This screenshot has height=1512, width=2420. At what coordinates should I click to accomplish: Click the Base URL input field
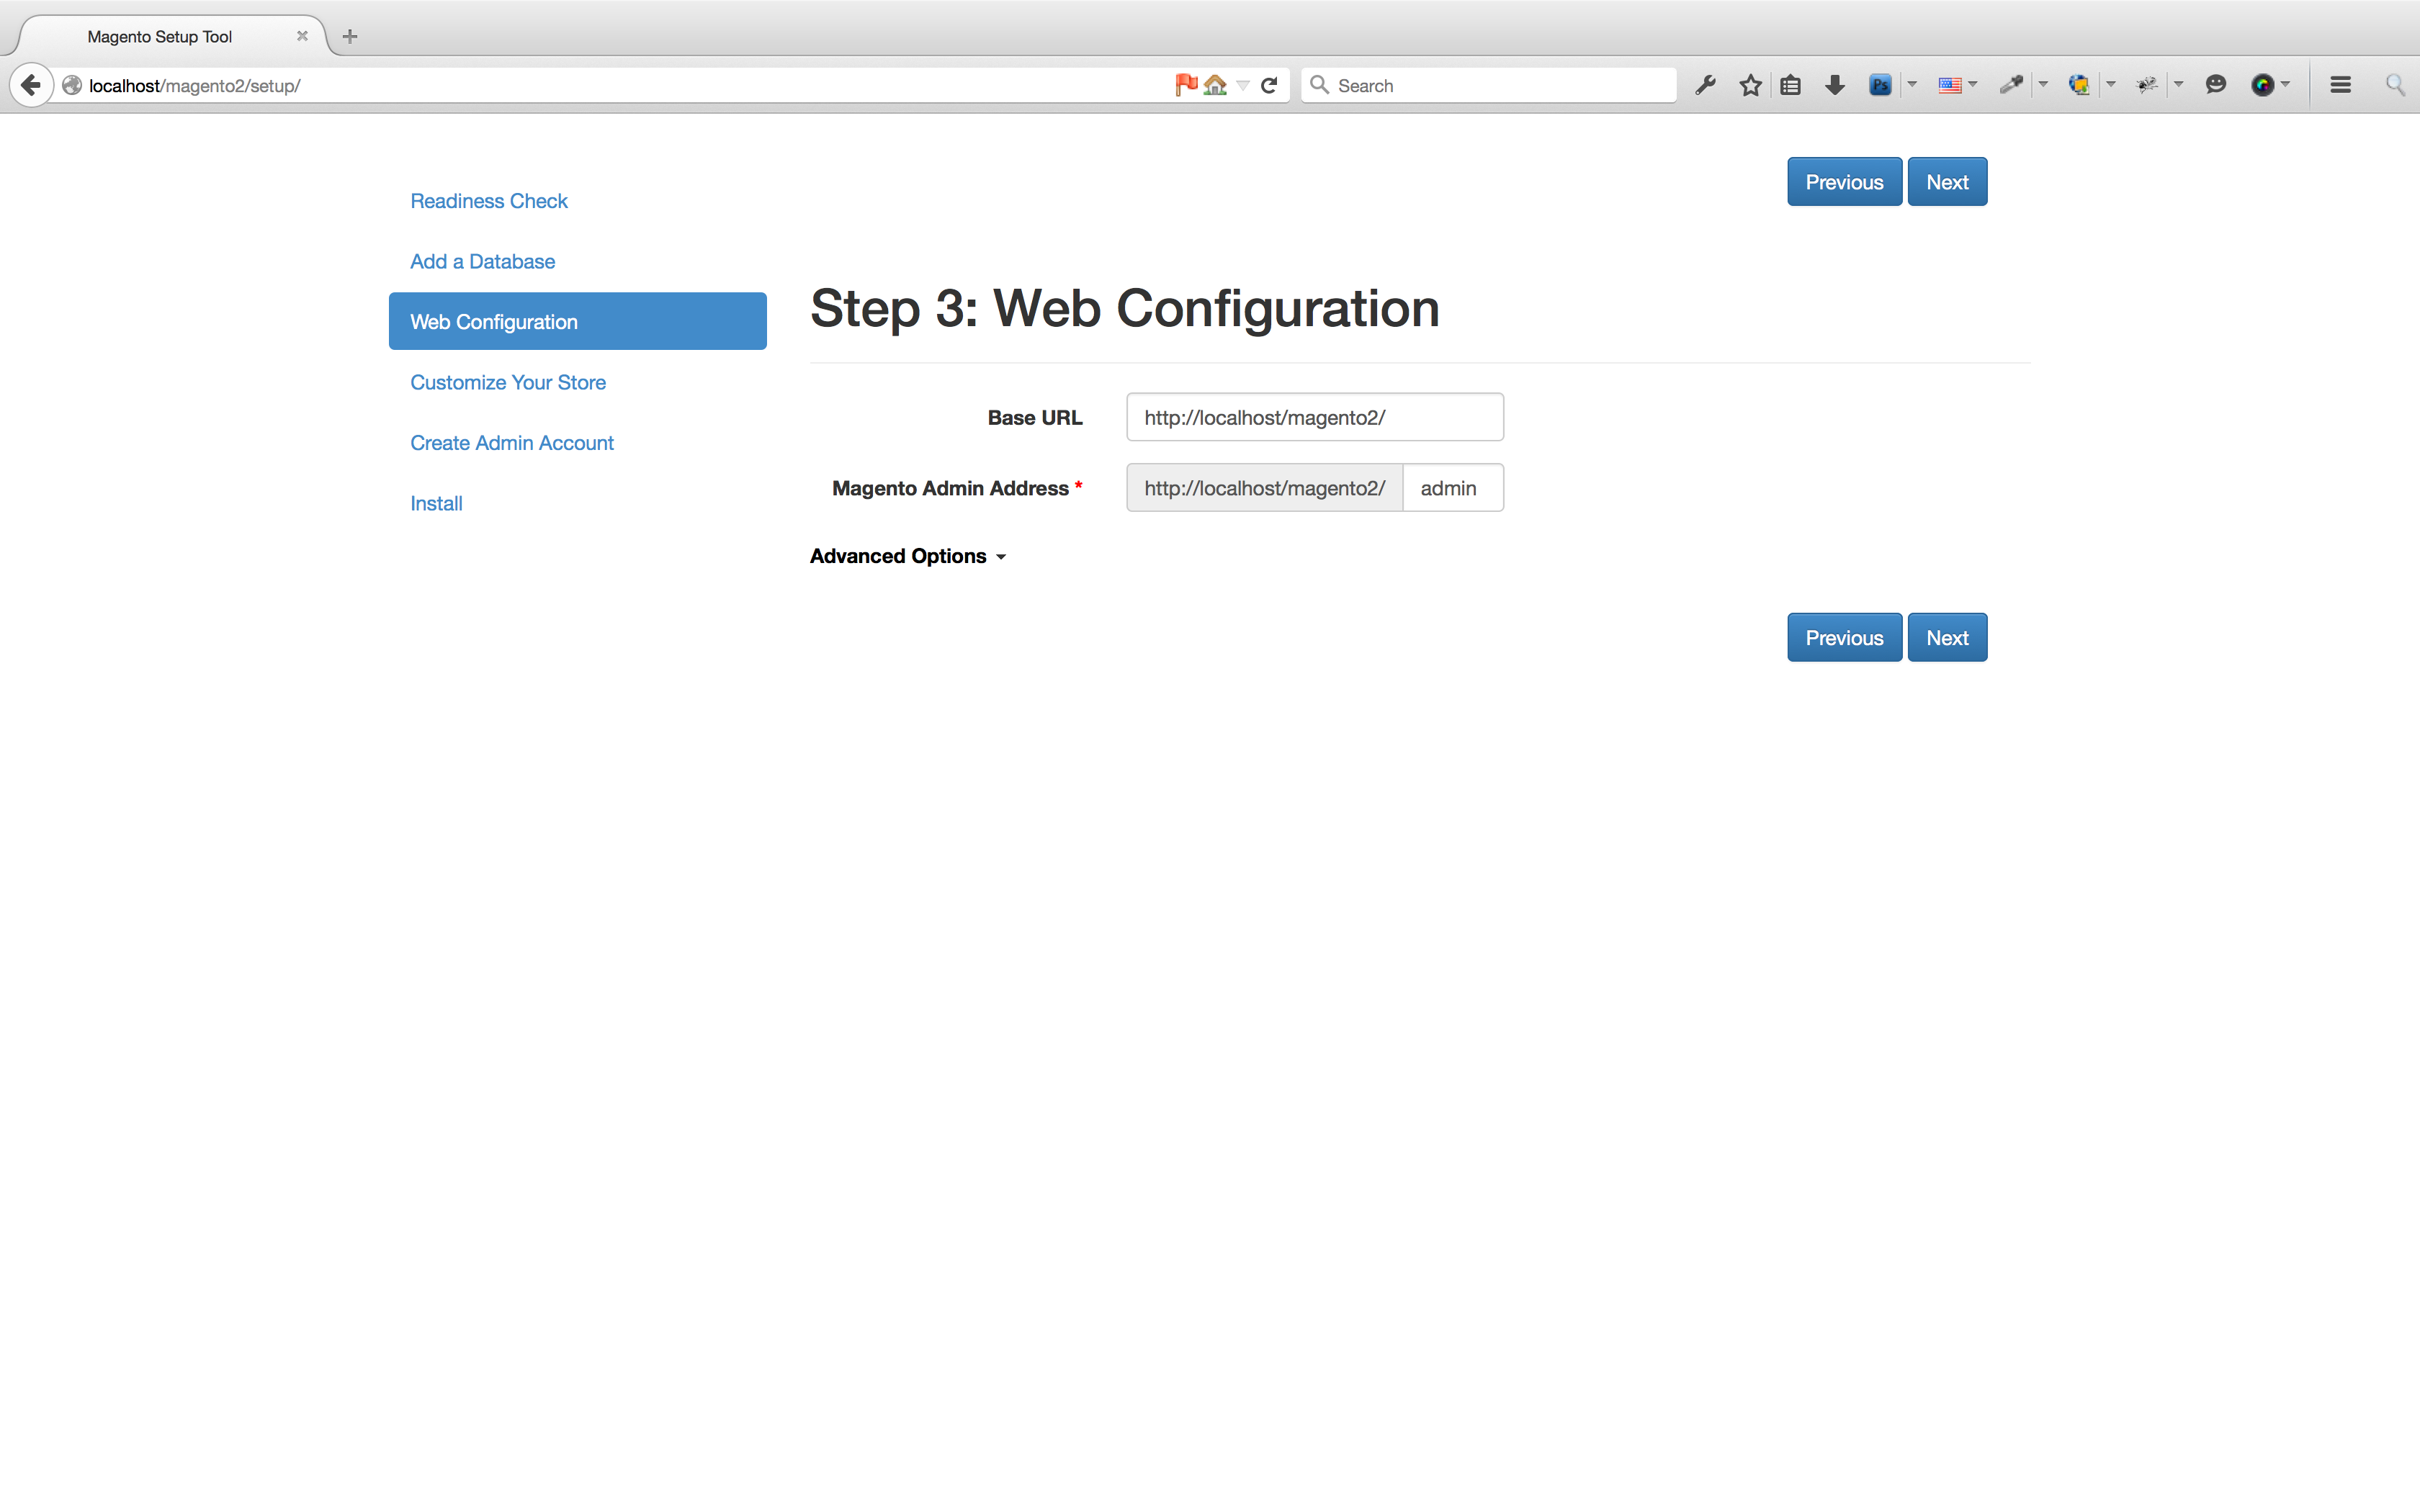coord(1314,418)
